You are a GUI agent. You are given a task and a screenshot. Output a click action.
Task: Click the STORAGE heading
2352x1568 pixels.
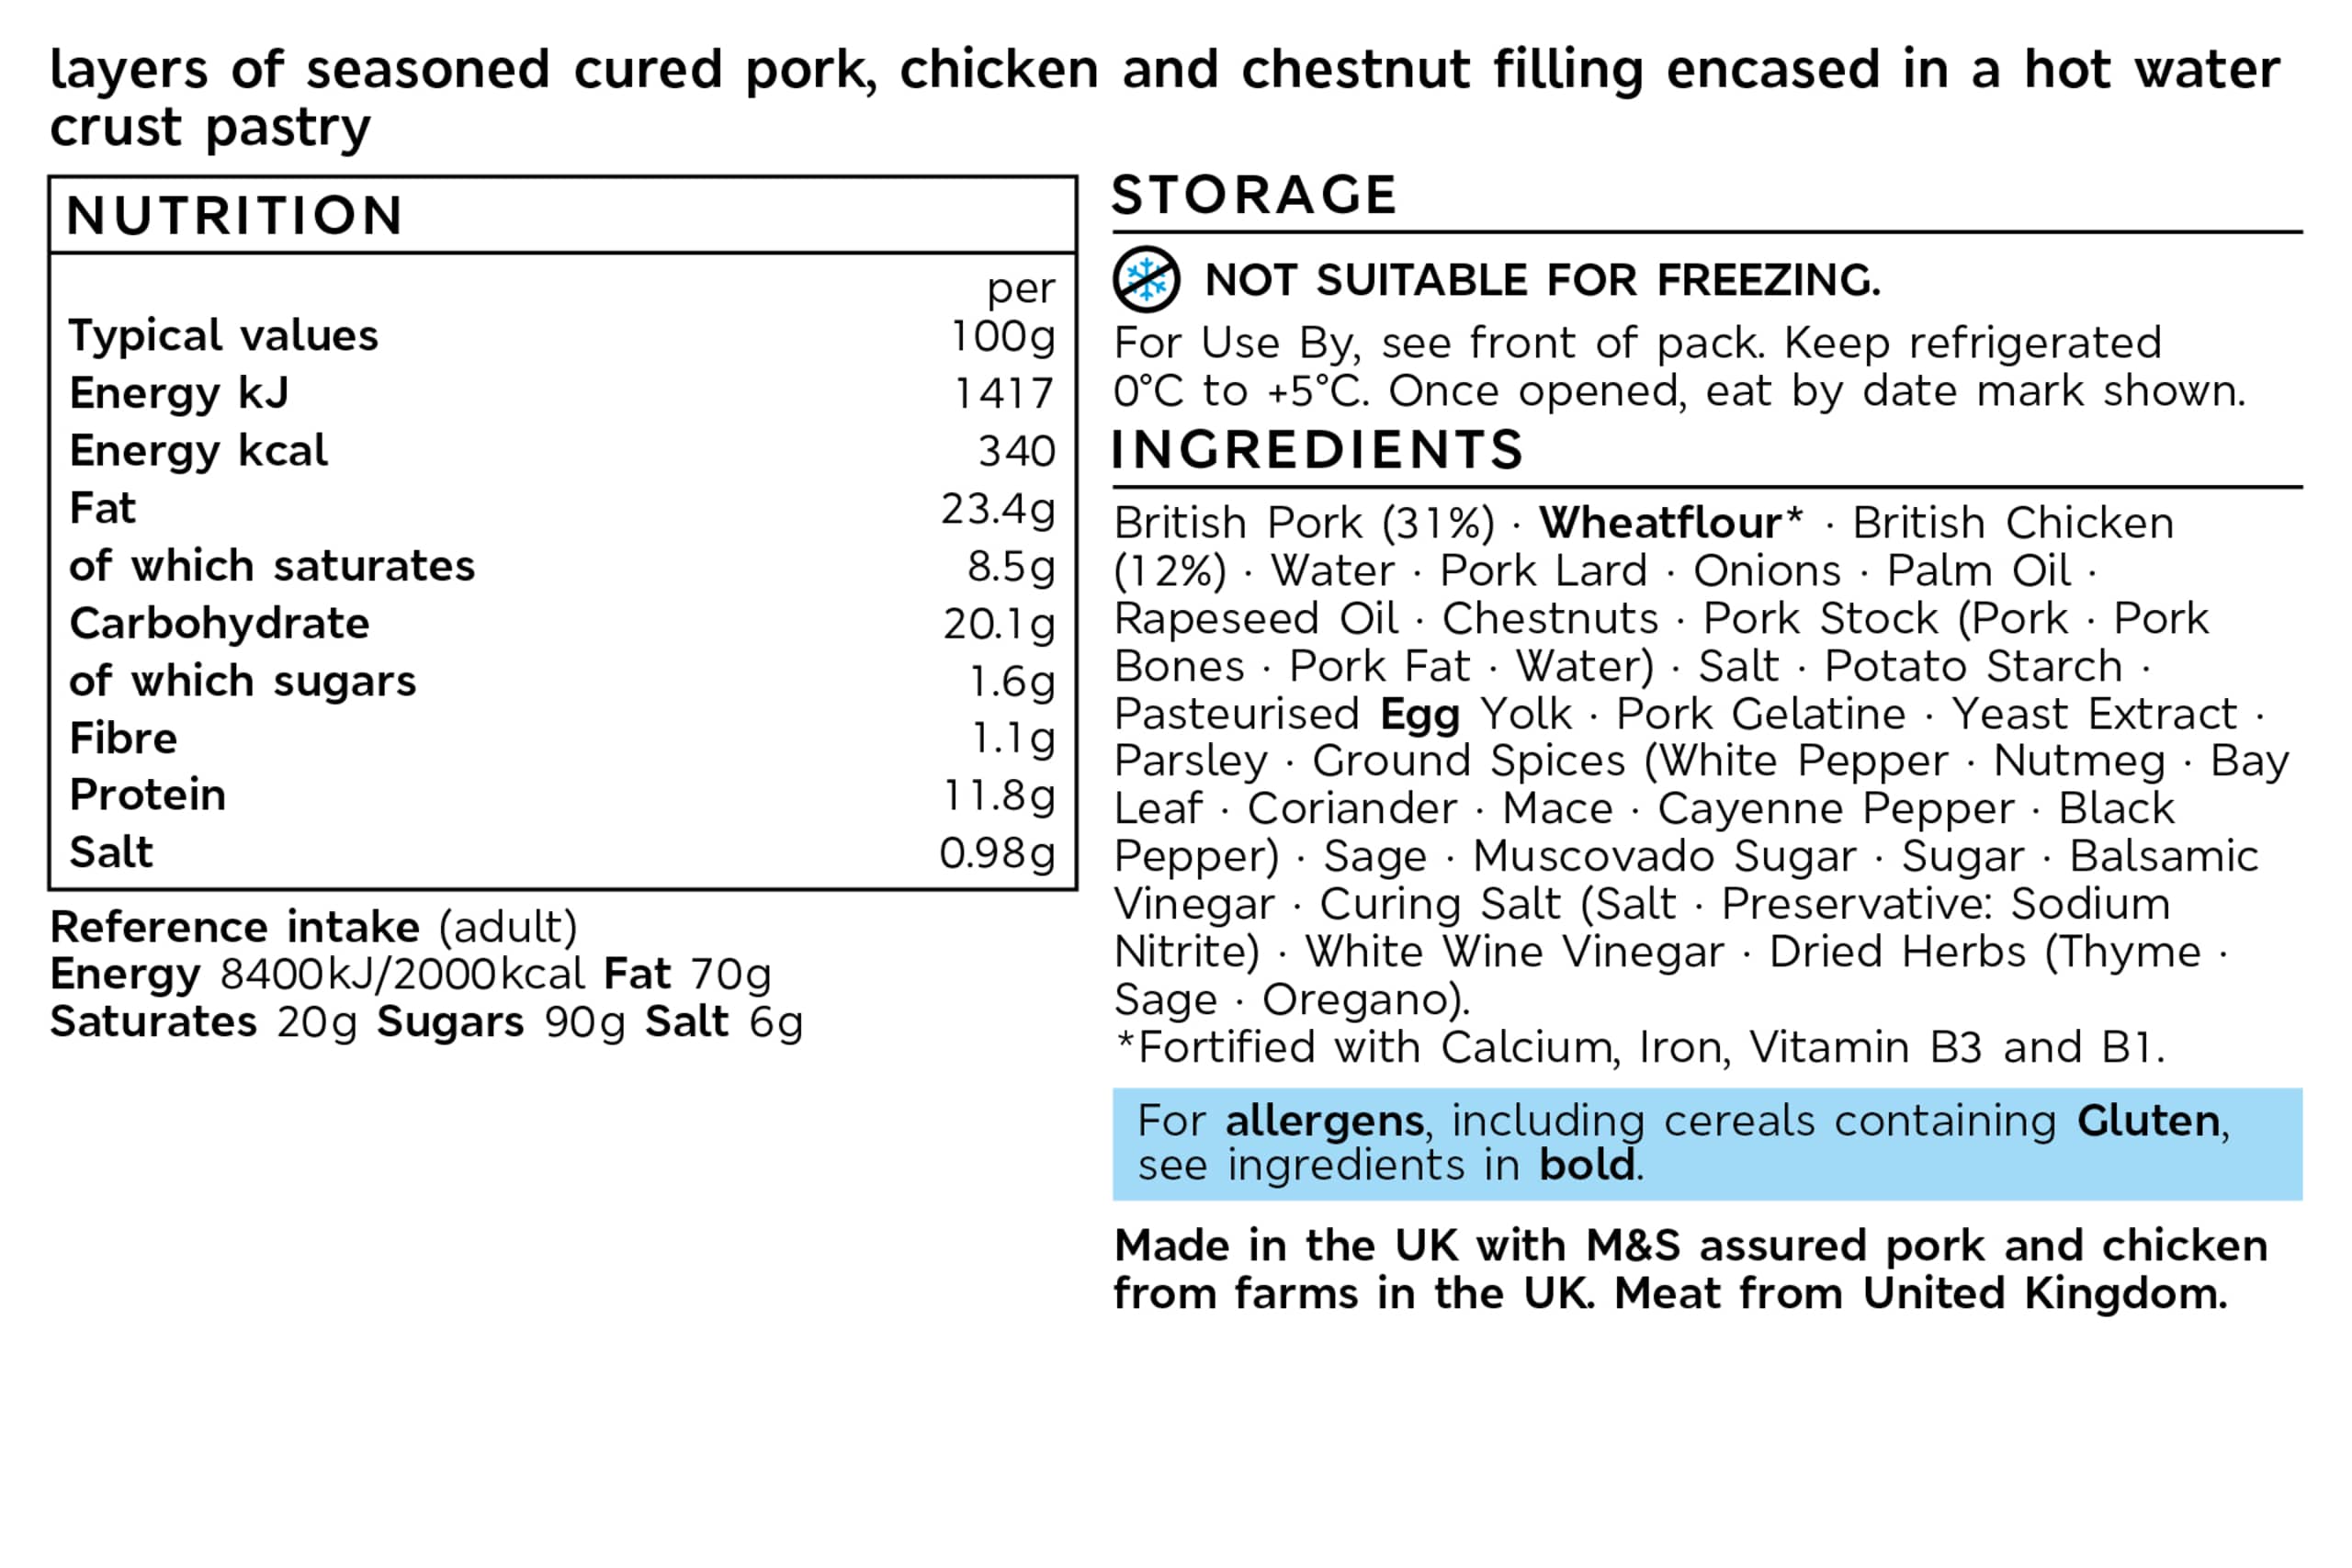pyautogui.click(x=1254, y=194)
